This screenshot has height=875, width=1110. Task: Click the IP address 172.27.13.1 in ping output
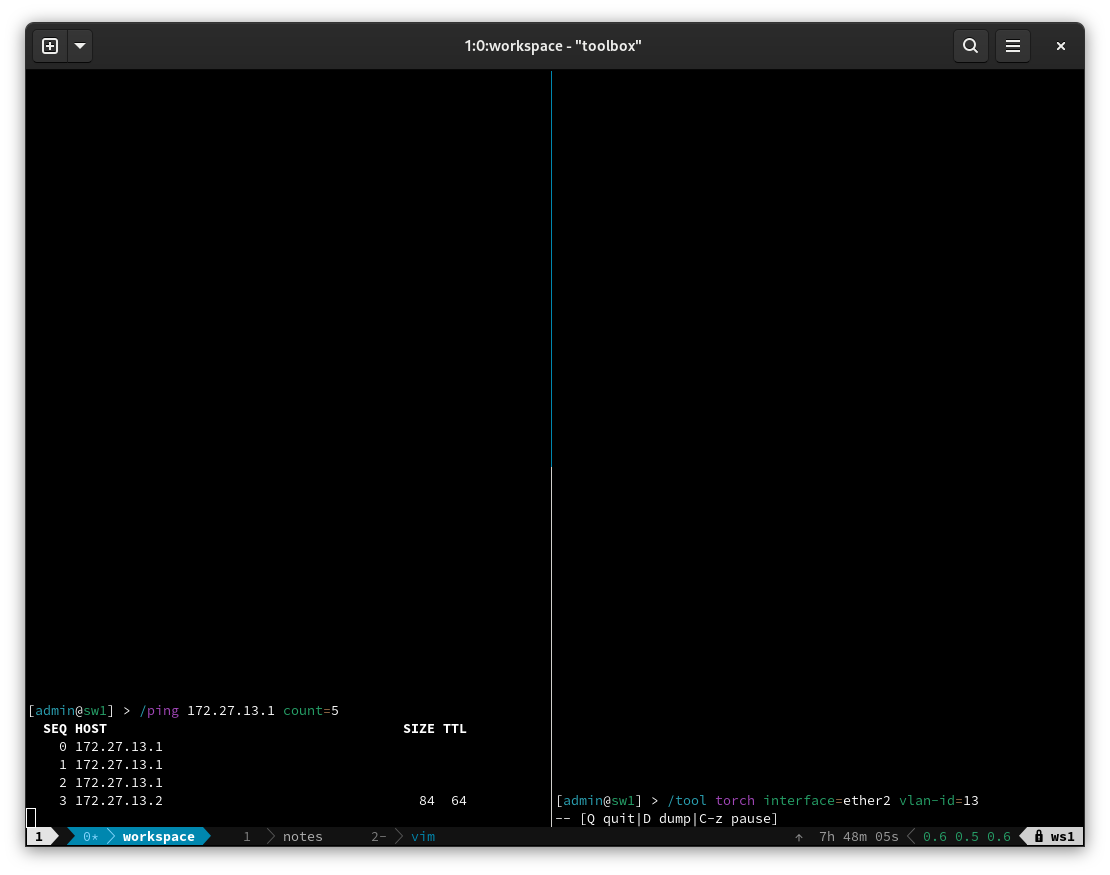230,710
